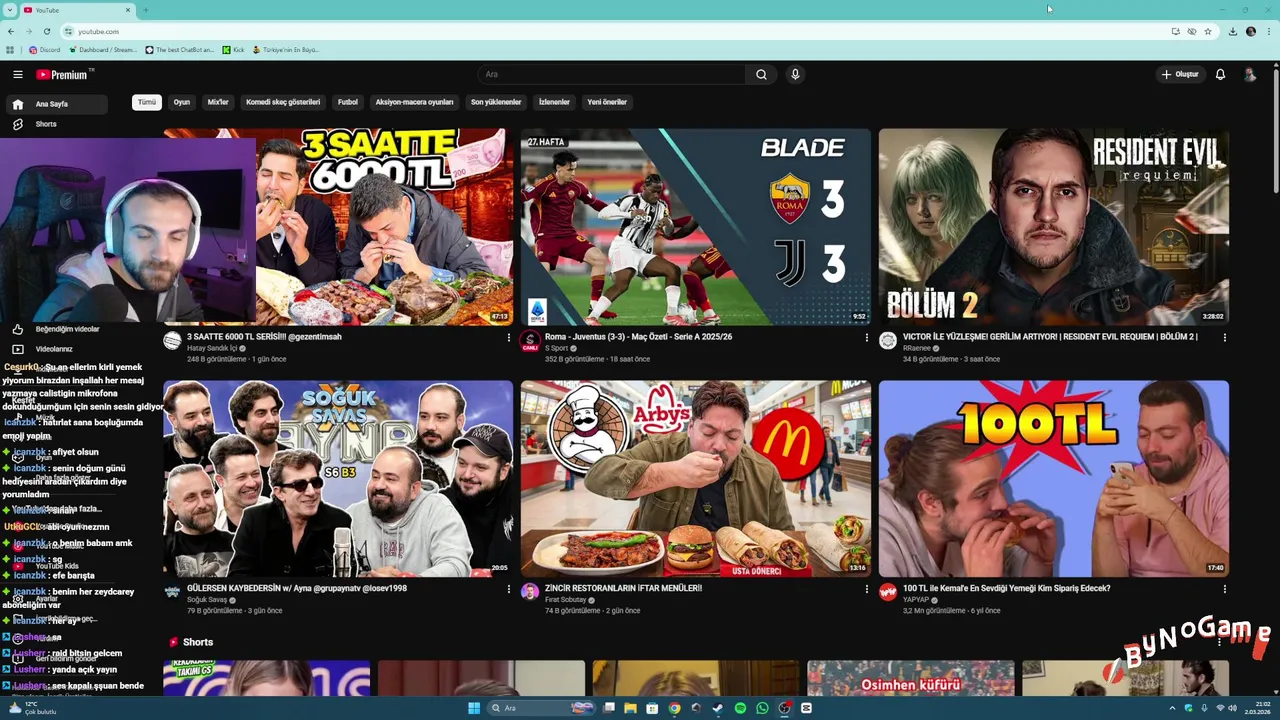The width and height of the screenshot is (1280, 720).
Task: Open the notifications bell
Action: [1220, 74]
